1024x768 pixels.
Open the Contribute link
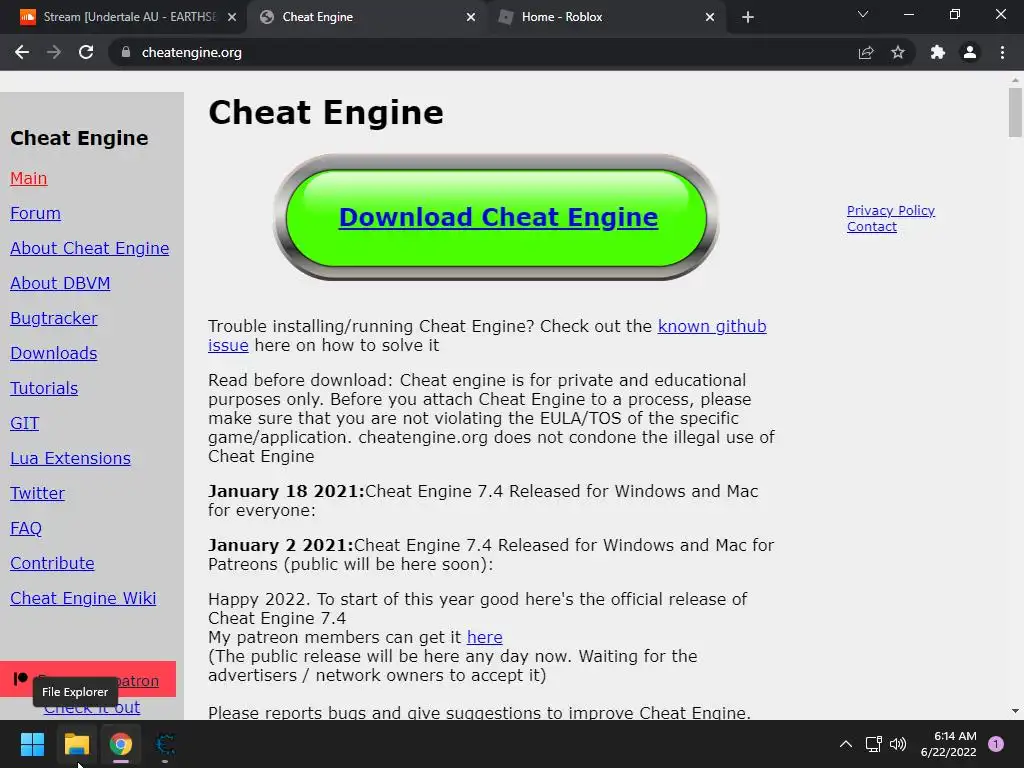(x=52, y=563)
